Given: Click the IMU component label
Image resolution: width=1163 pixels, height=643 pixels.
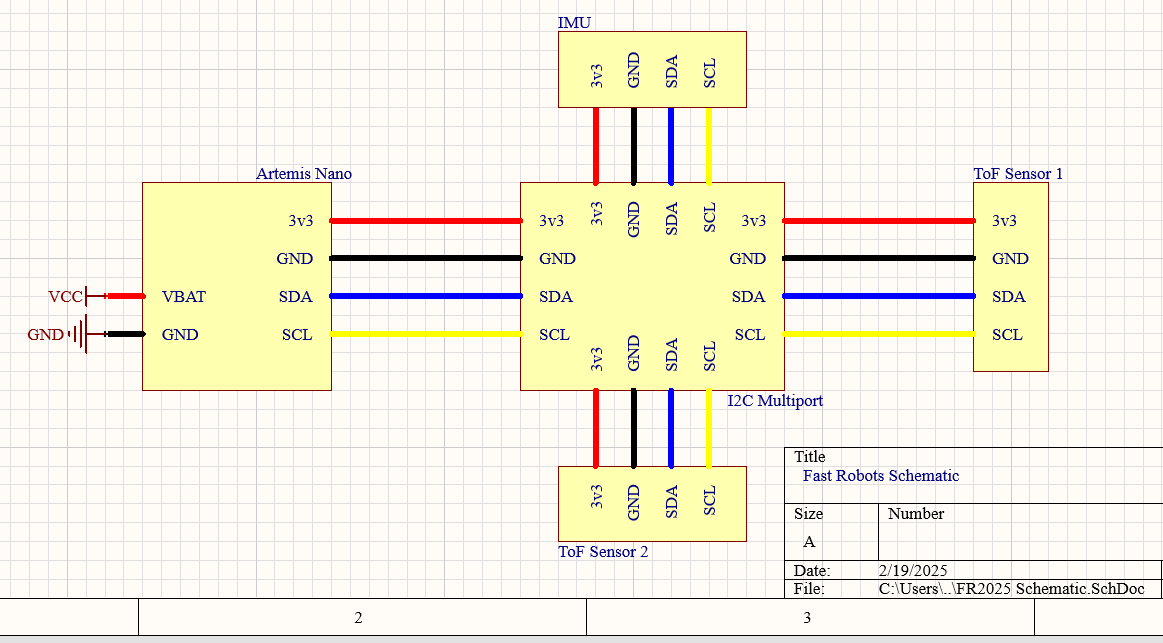Looking at the screenshot, I should (x=574, y=23).
